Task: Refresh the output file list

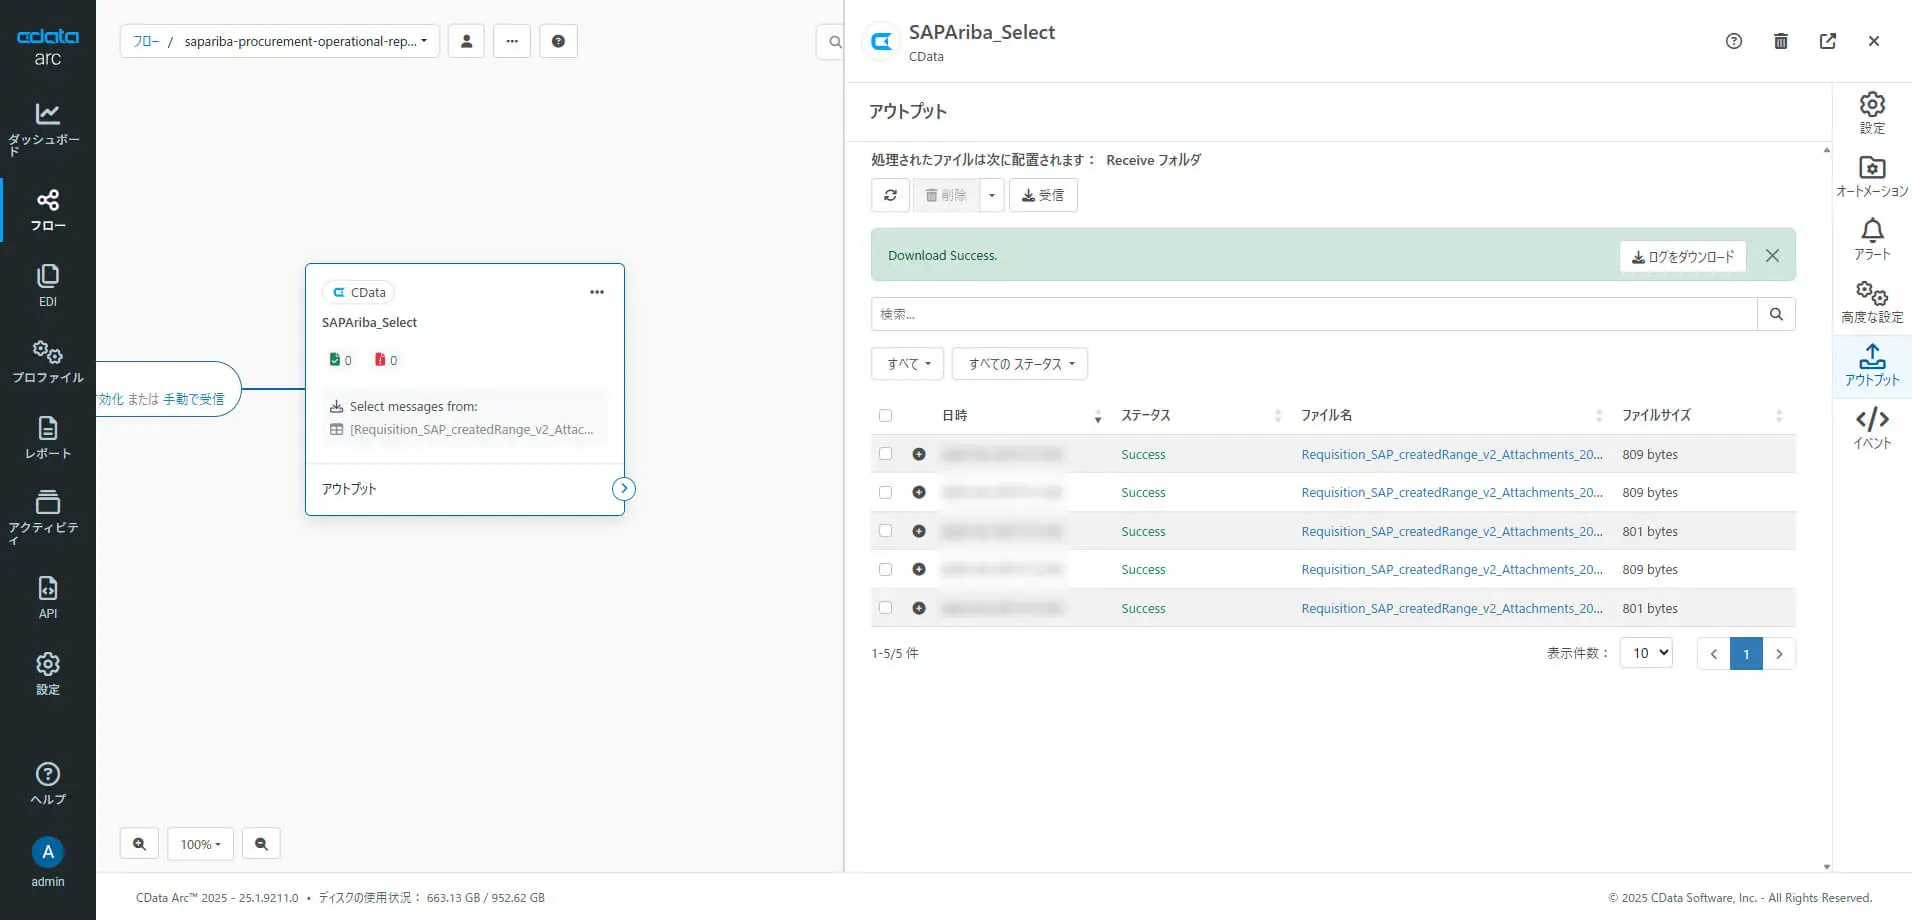Action: [x=890, y=195]
